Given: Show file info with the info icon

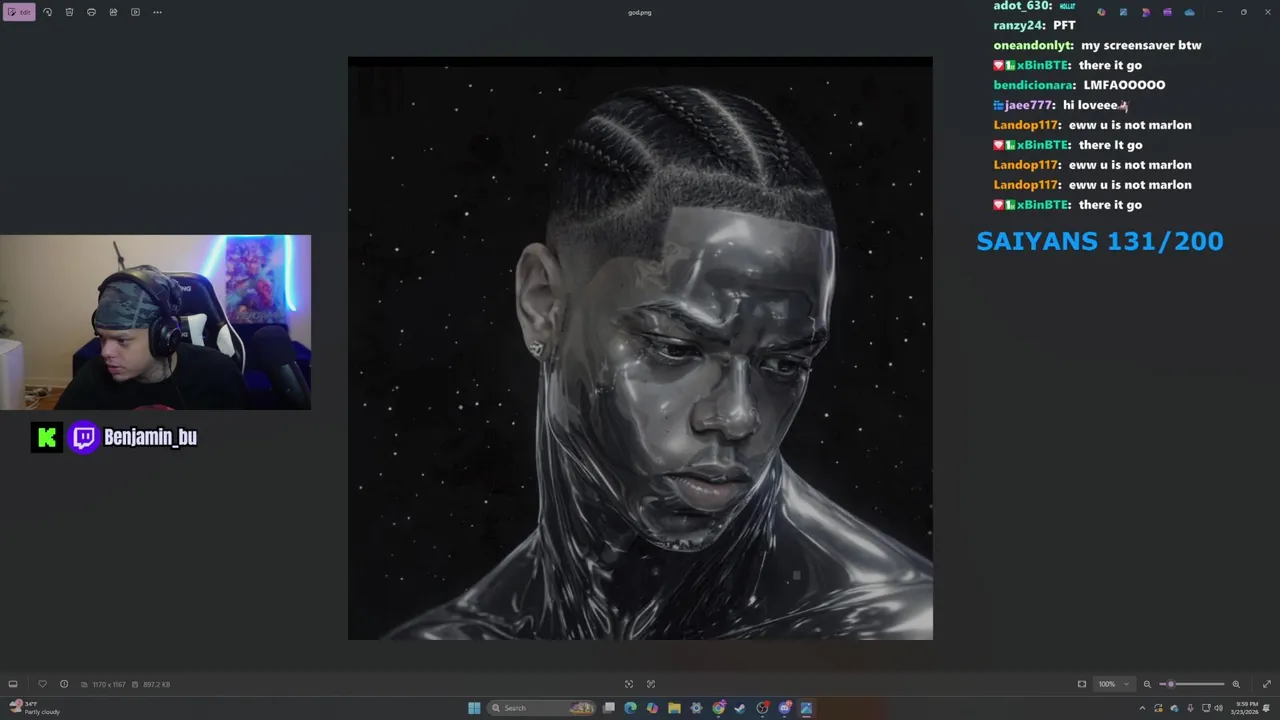Looking at the screenshot, I should point(64,684).
